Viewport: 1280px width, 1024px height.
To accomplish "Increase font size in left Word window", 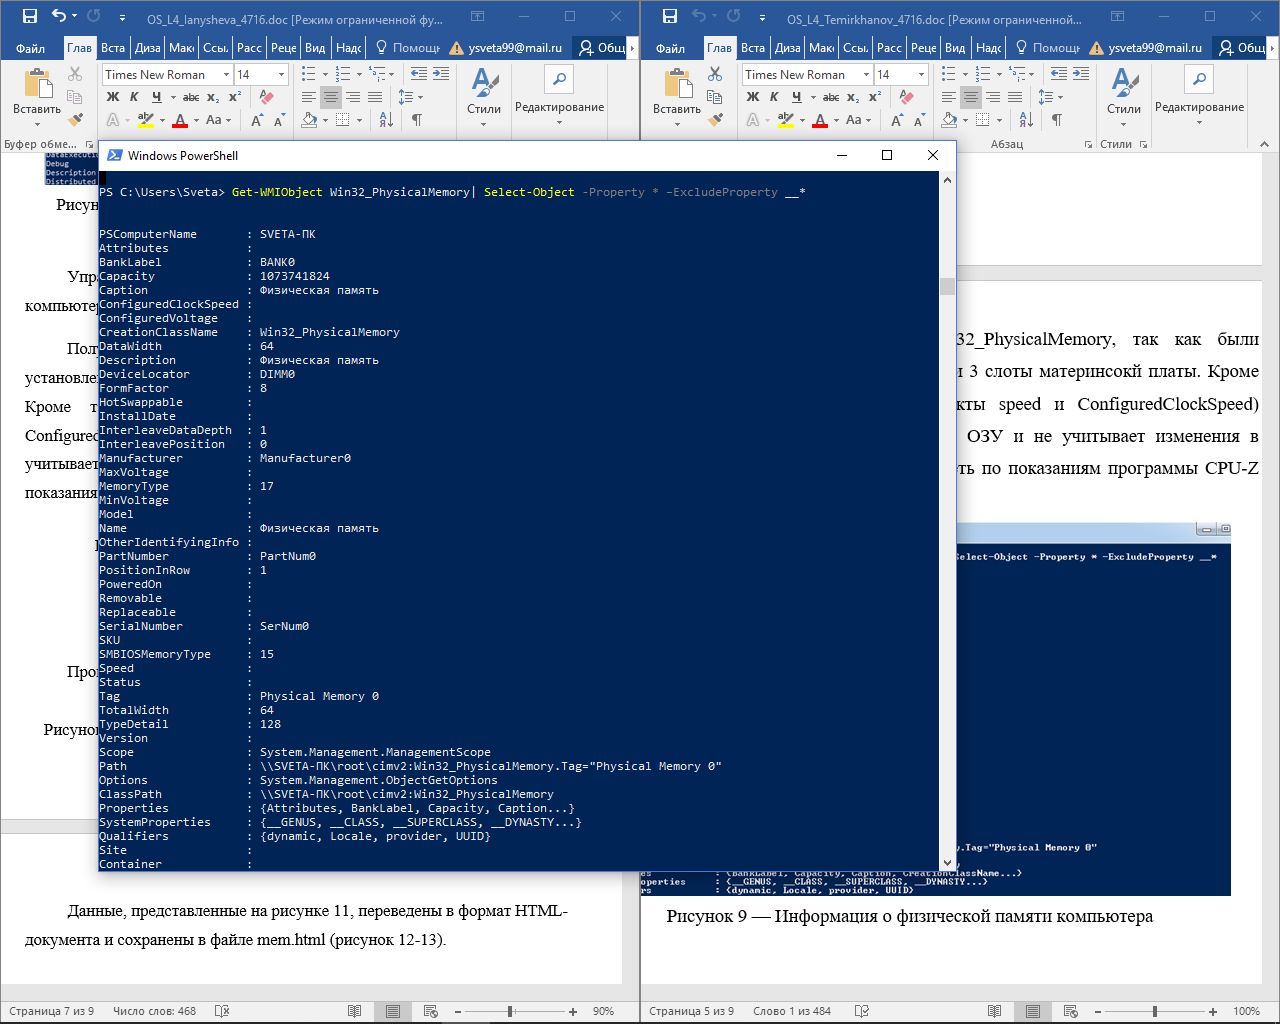I will (x=257, y=120).
